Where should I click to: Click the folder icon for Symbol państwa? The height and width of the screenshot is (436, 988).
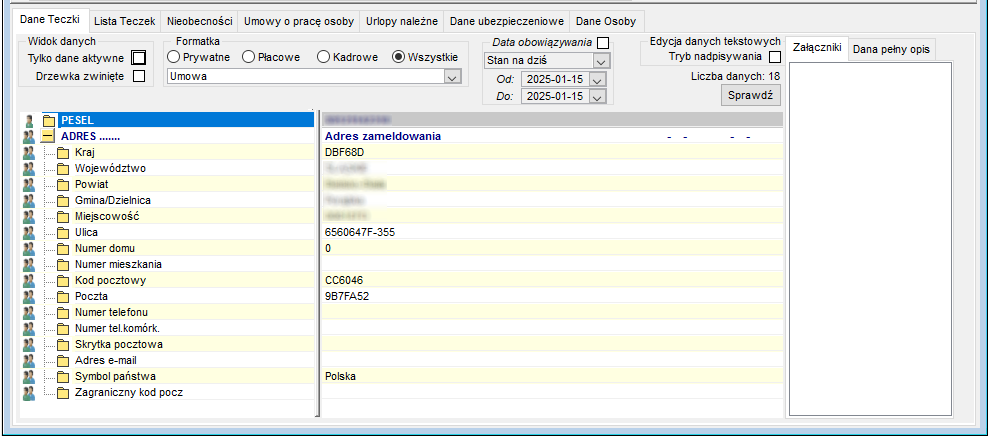62,377
